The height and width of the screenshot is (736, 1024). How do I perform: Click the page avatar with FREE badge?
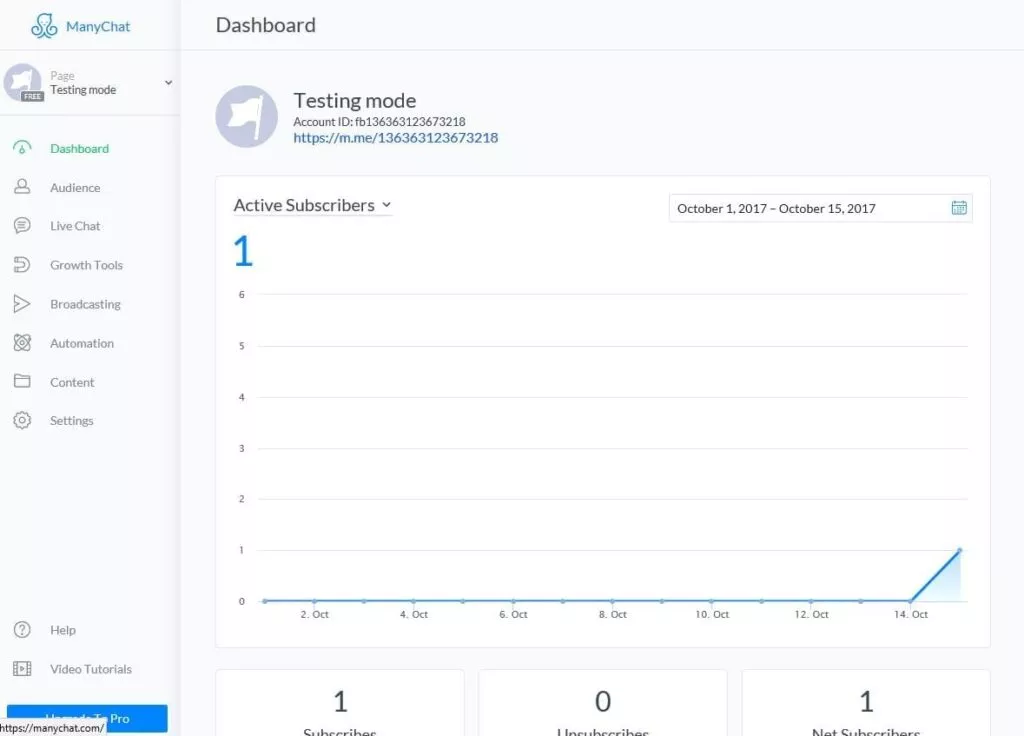click(24, 82)
